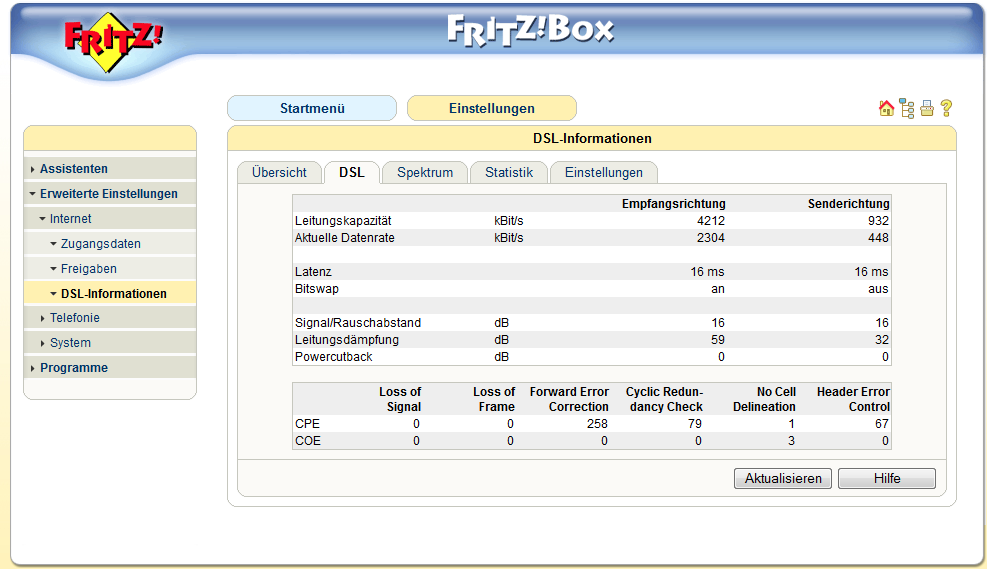Image resolution: width=987 pixels, height=569 pixels.
Task: Open the Einstellungen tab in DSL-Informationen
Action: (604, 172)
